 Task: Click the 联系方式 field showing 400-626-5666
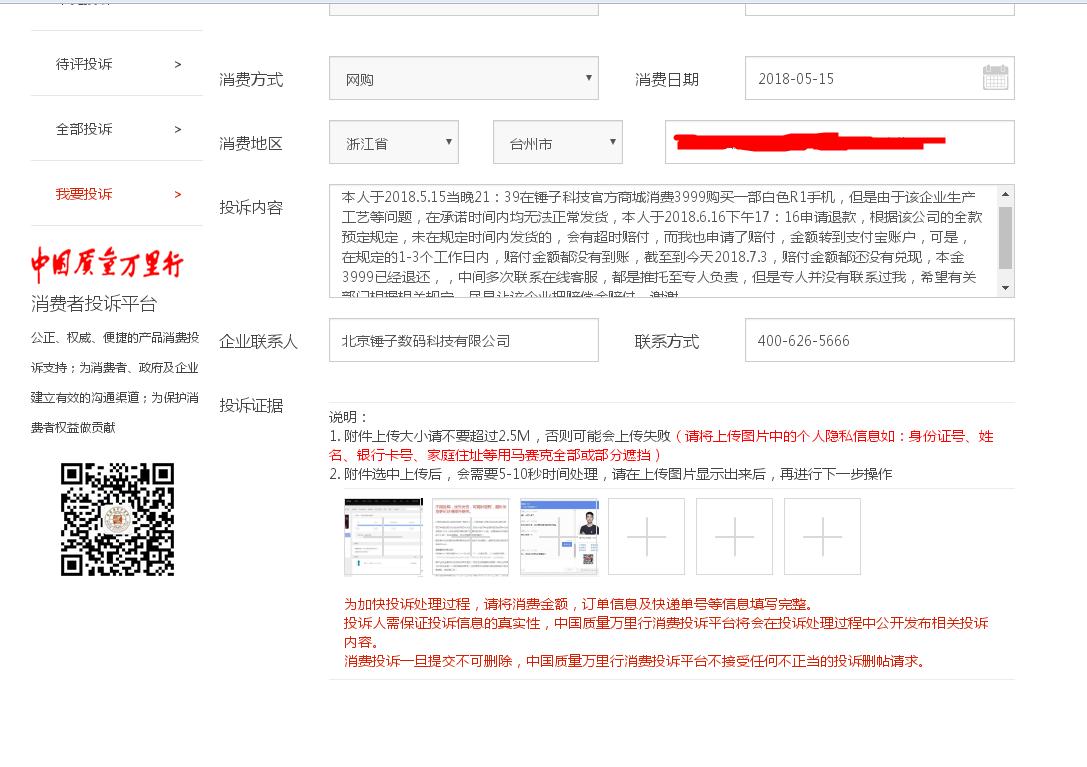coord(880,340)
